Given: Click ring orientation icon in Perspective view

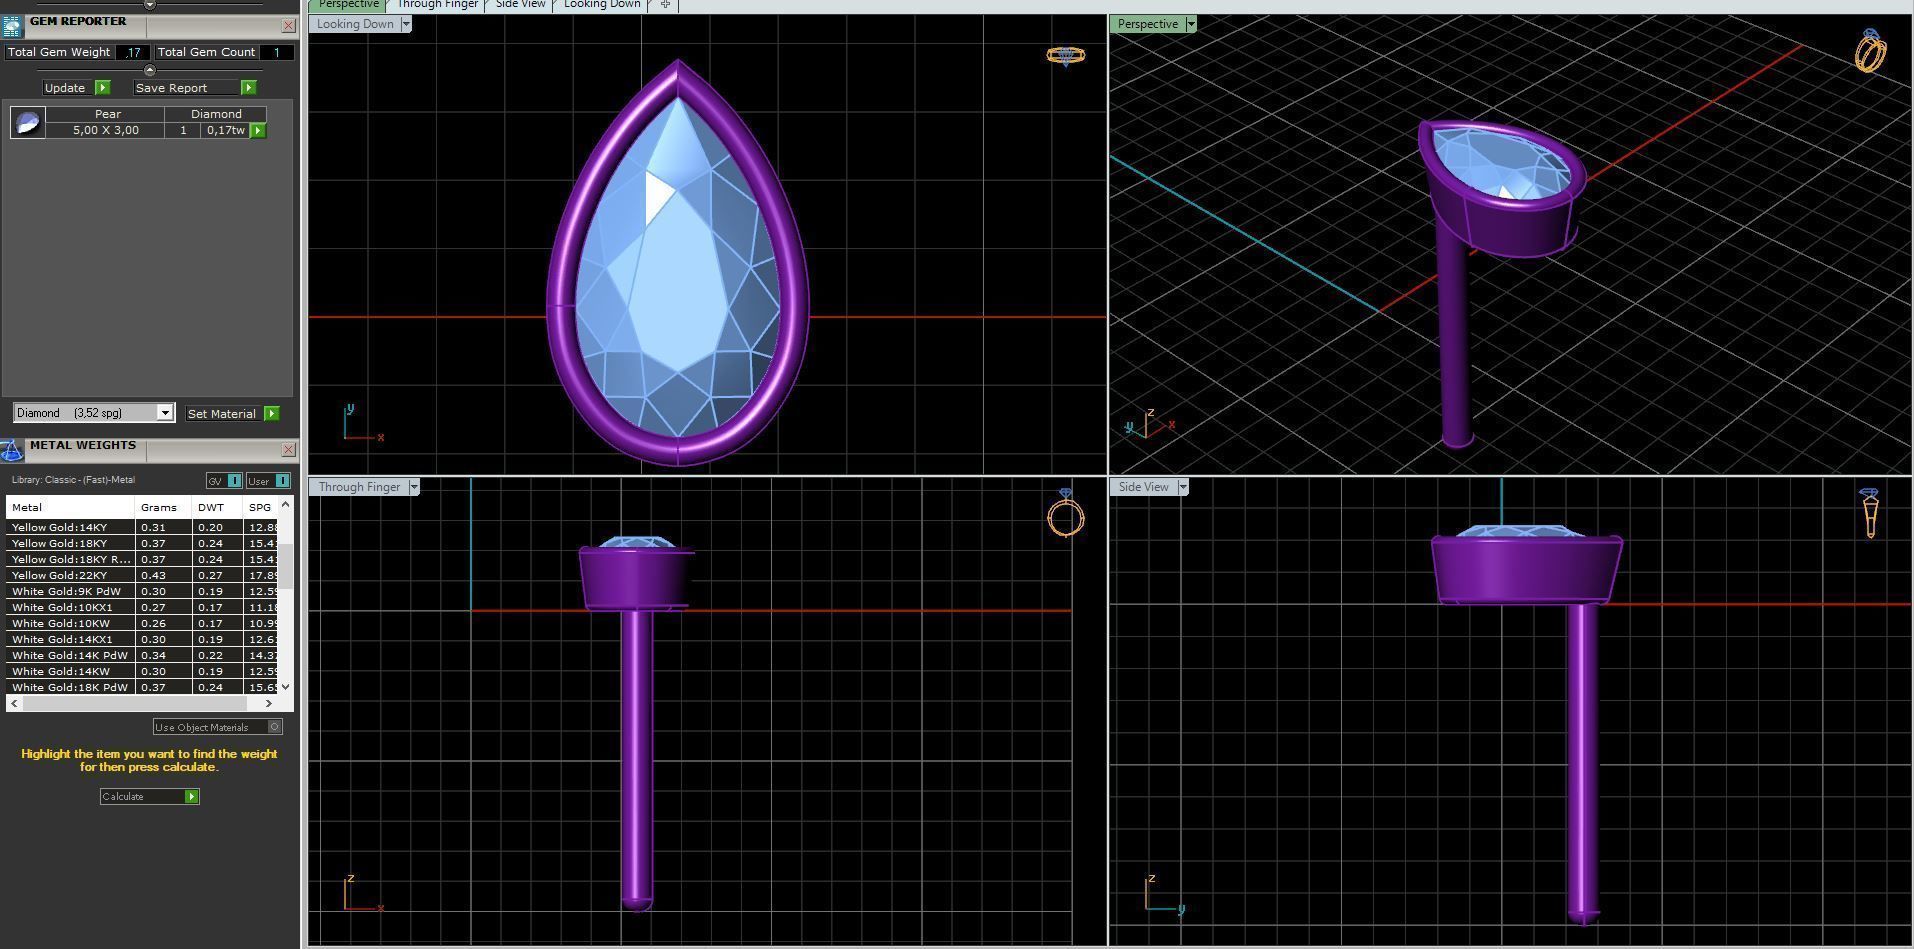Looking at the screenshot, I should [x=1871, y=50].
